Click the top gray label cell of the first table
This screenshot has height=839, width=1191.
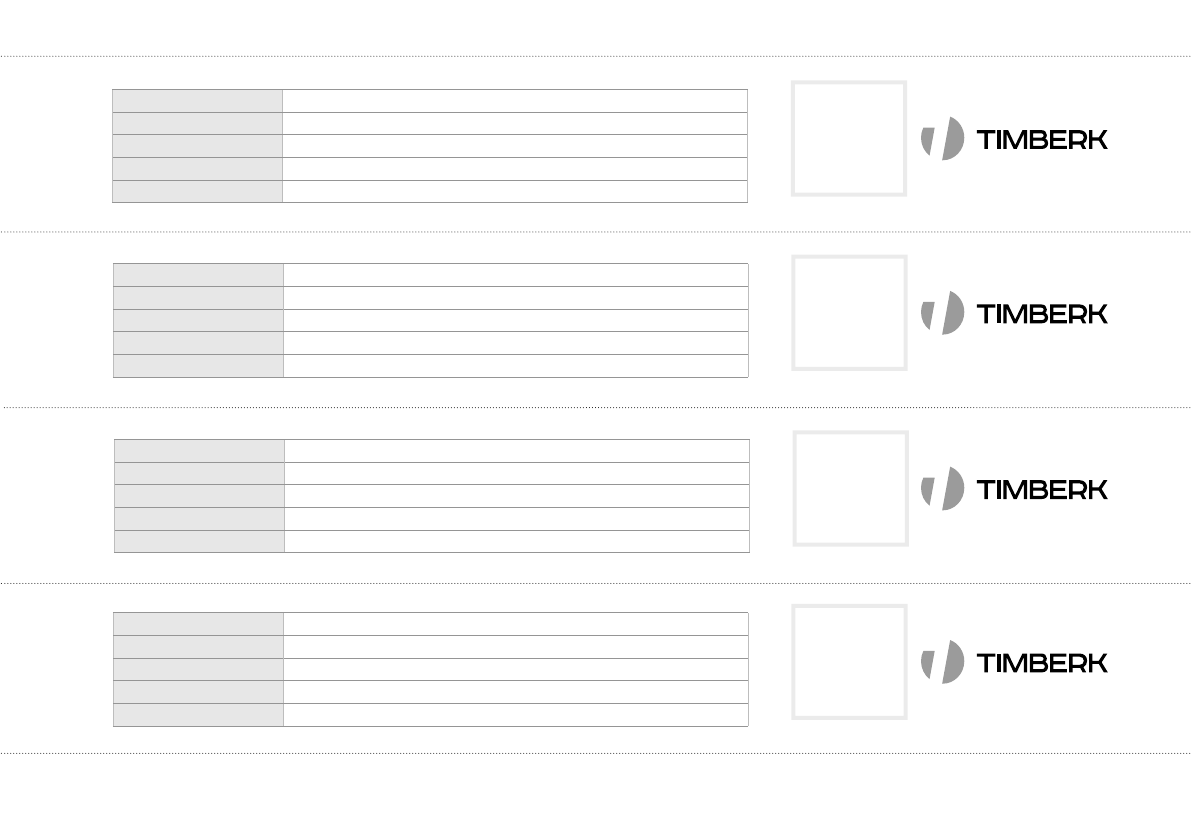tap(198, 101)
